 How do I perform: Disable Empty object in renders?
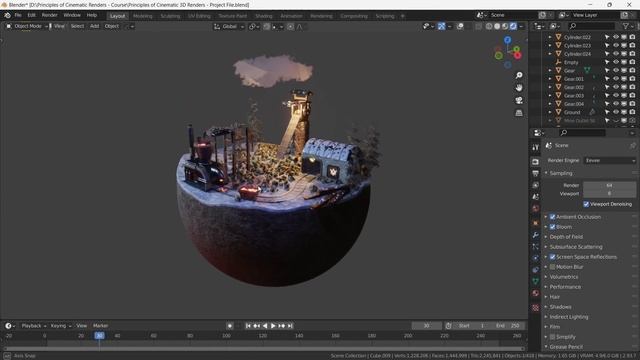coord(632,62)
